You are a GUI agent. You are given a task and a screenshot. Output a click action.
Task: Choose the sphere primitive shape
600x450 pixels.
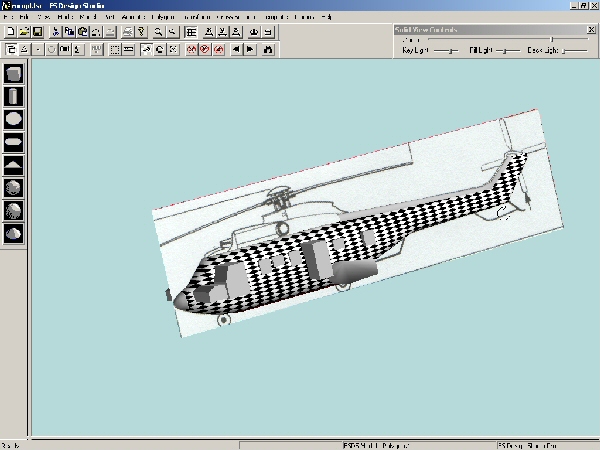pos(13,119)
